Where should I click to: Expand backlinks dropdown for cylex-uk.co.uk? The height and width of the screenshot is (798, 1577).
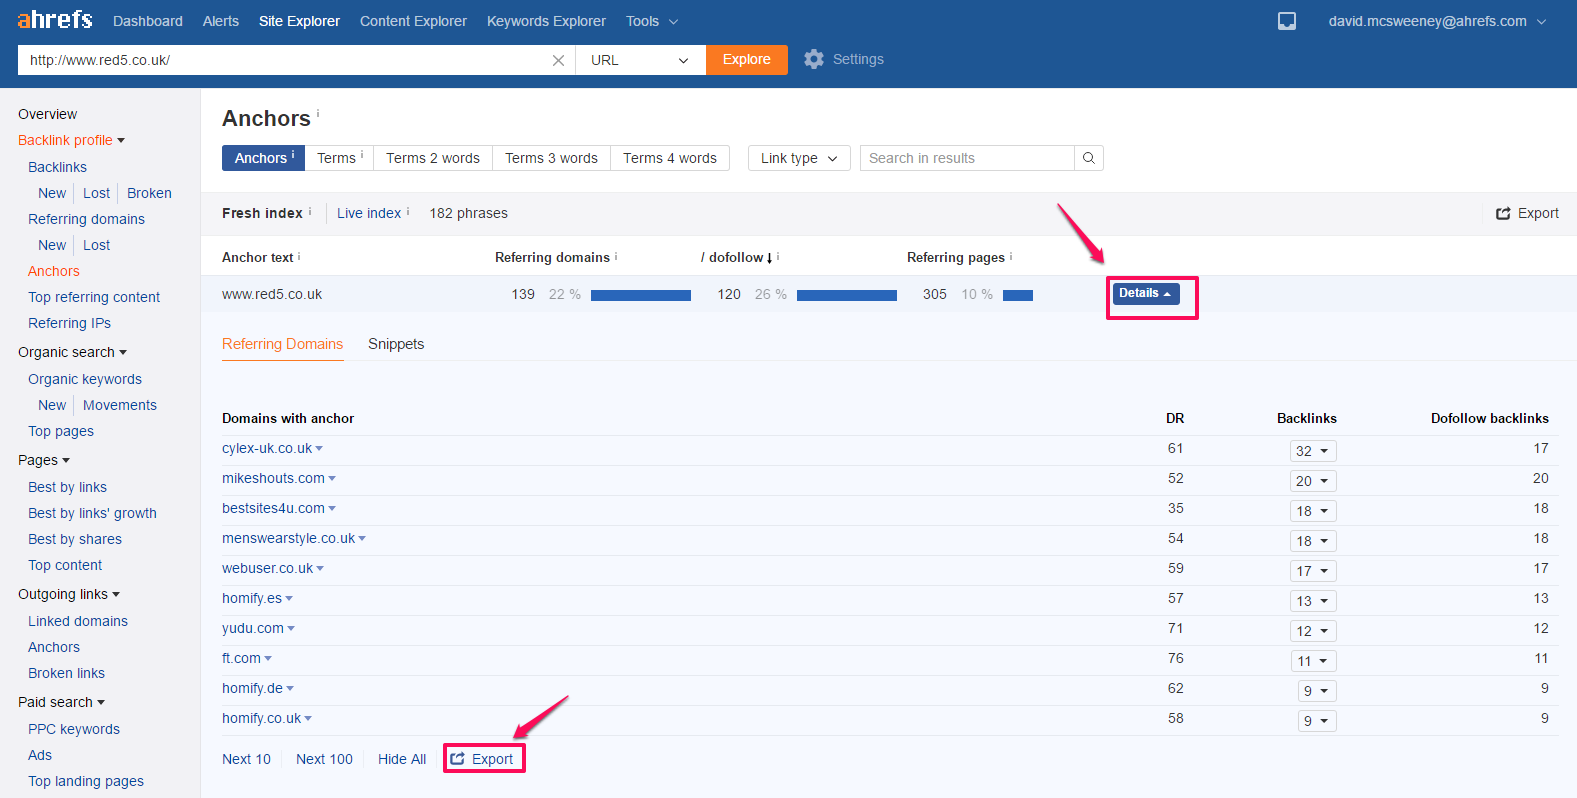coord(1313,451)
